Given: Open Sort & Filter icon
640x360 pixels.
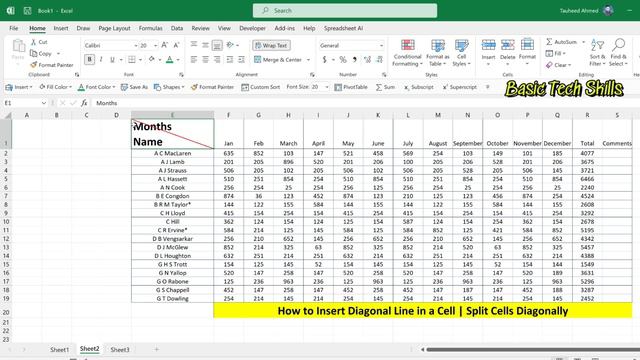Looking at the screenshot, I should click(x=597, y=45).
